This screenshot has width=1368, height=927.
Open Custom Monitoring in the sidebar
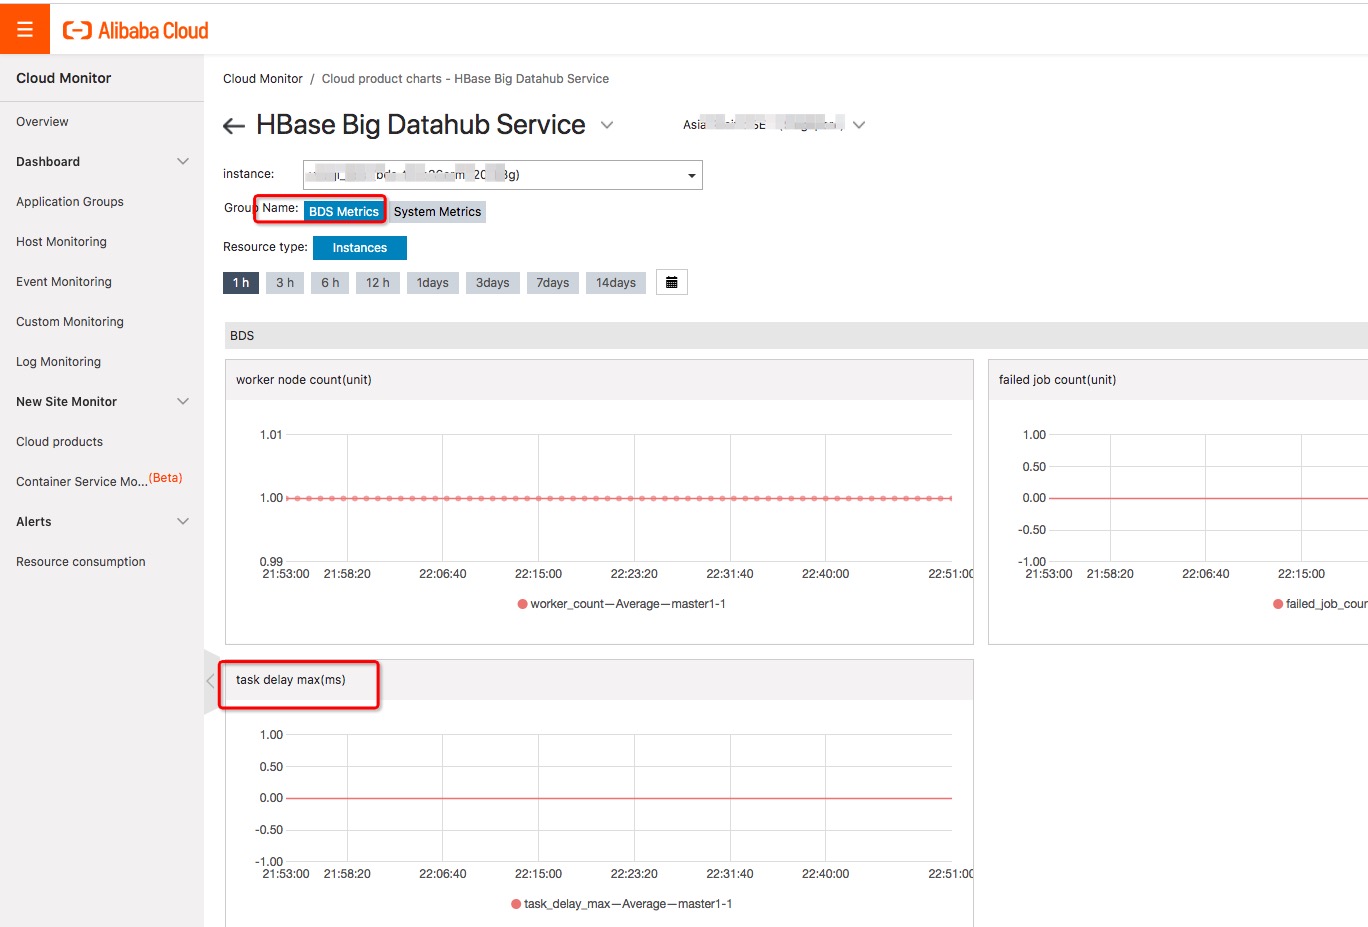[x=69, y=321]
